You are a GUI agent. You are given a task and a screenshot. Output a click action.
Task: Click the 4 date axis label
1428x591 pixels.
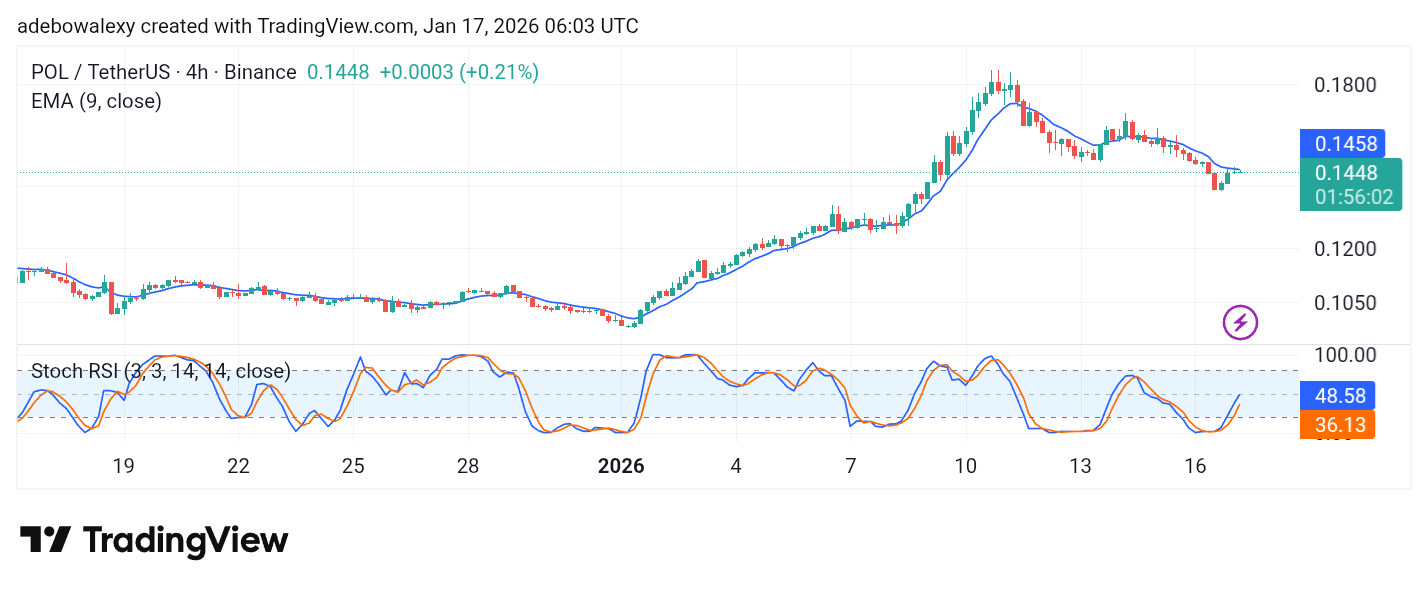[736, 466]
